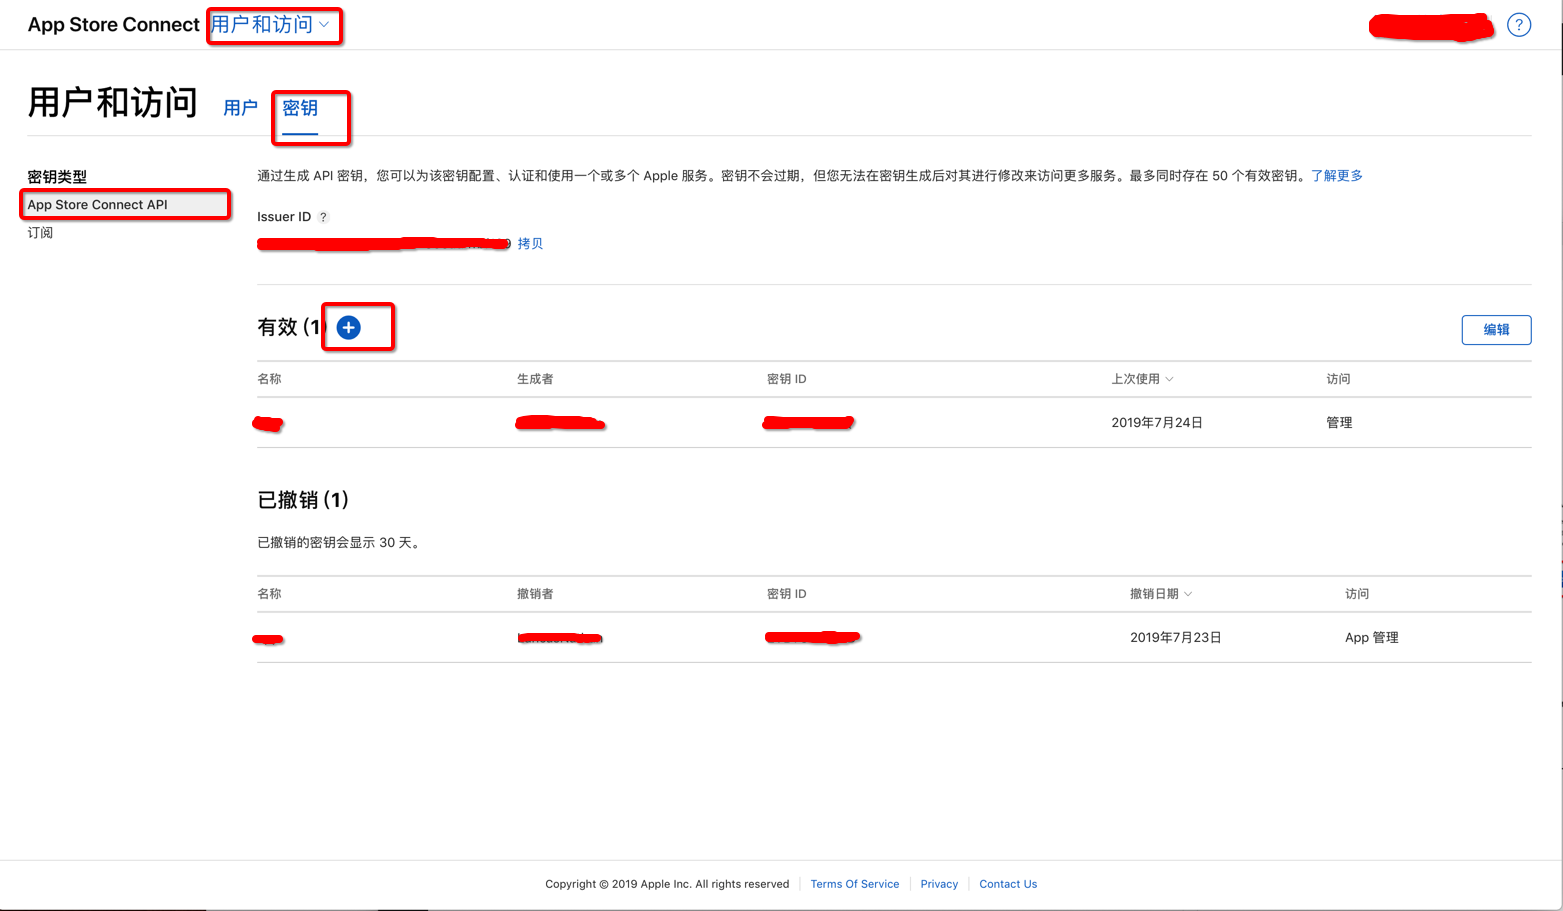Click the Issuer ID help tooltip icon

point(323,217)
